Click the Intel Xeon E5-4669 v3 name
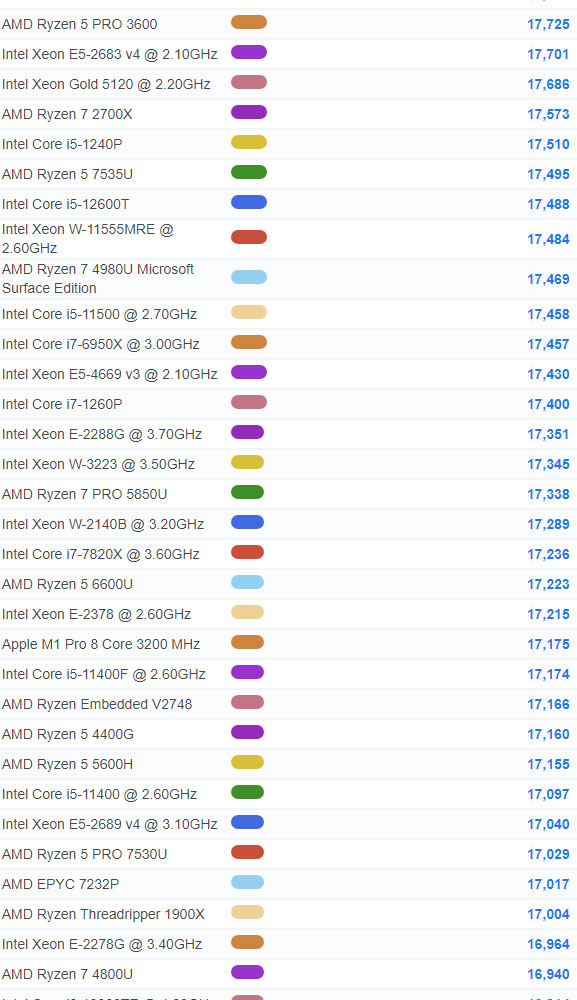 point(110,374)
